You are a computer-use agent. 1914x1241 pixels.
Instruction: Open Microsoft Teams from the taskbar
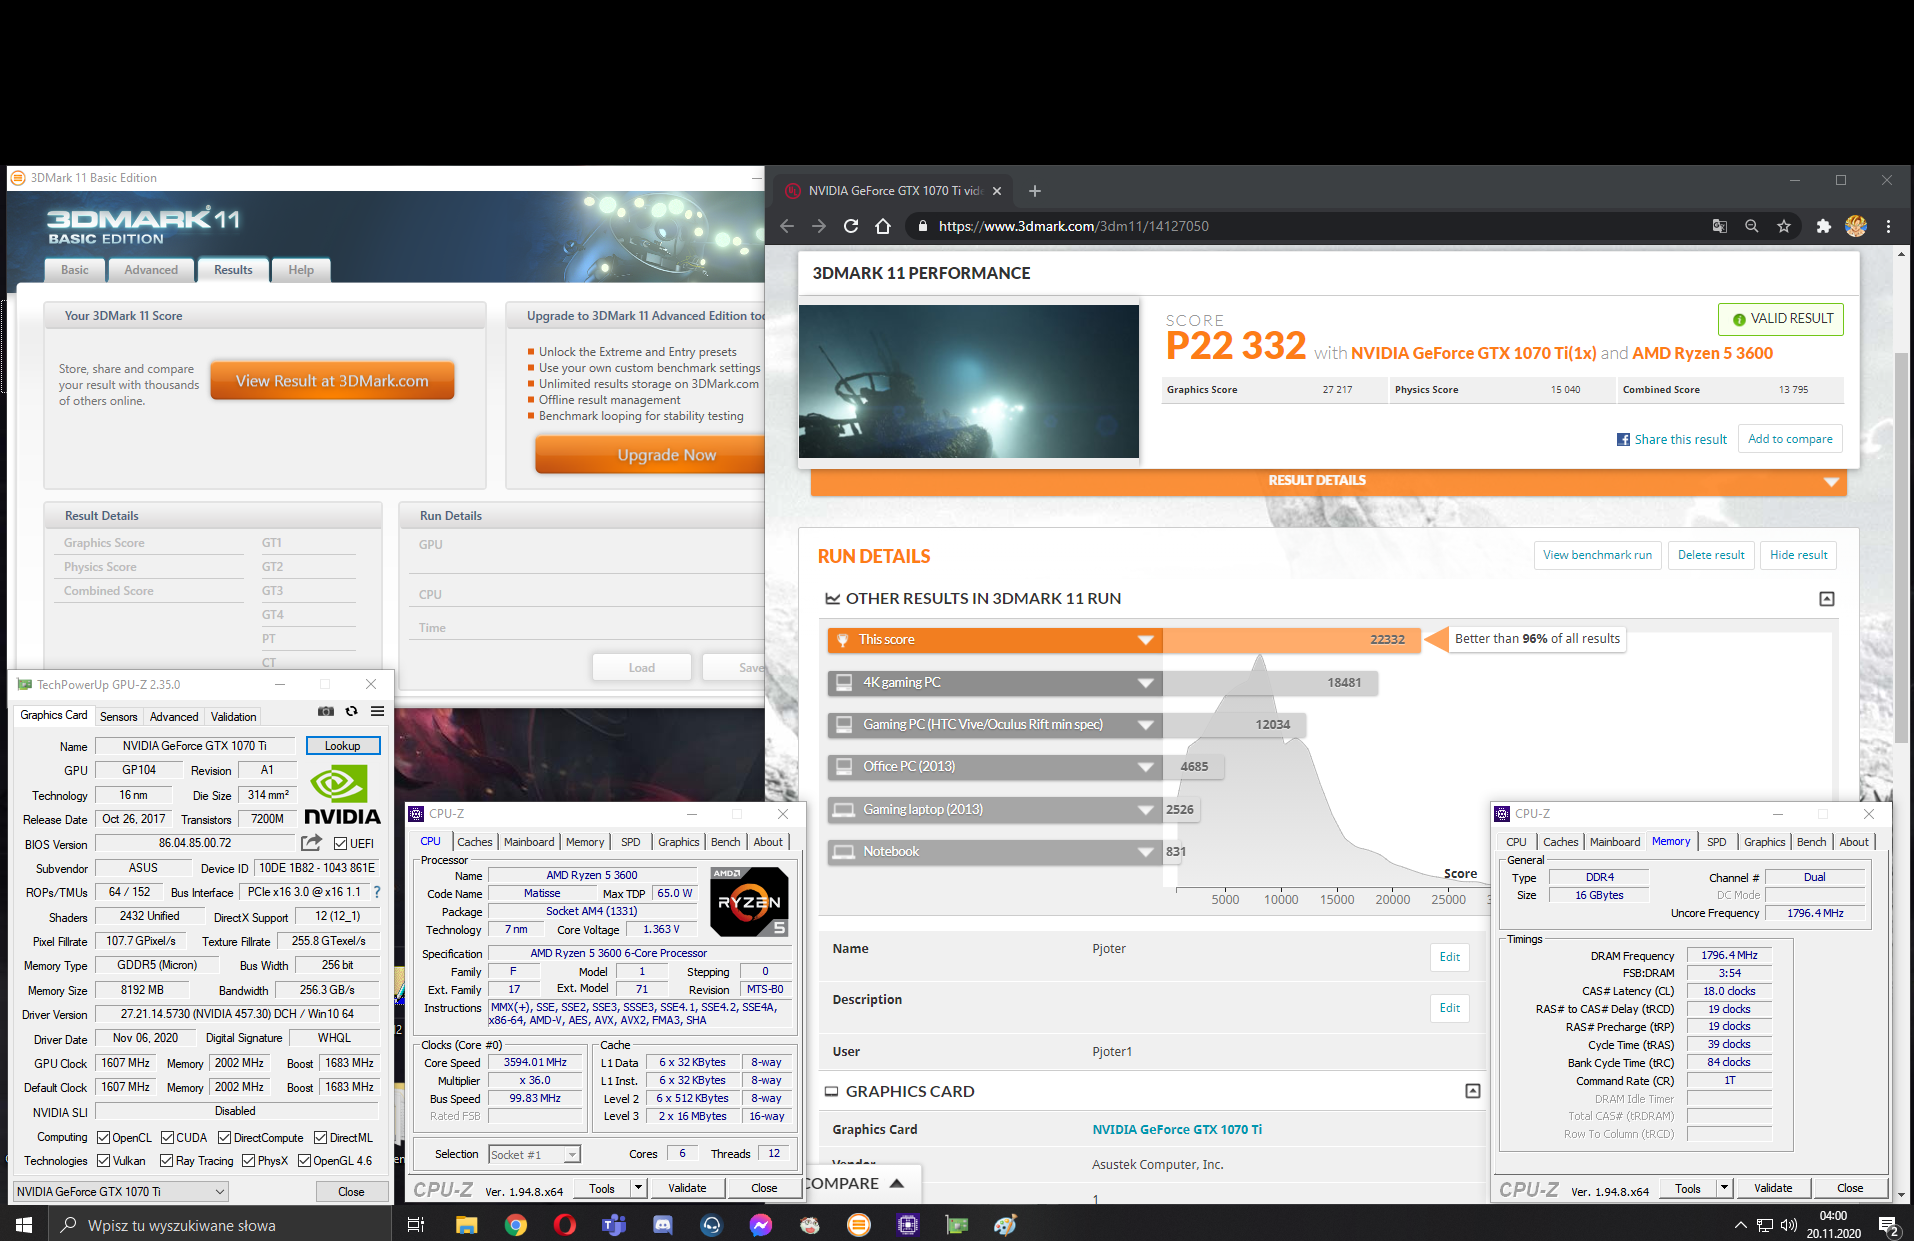click(x=613, y=1224)
